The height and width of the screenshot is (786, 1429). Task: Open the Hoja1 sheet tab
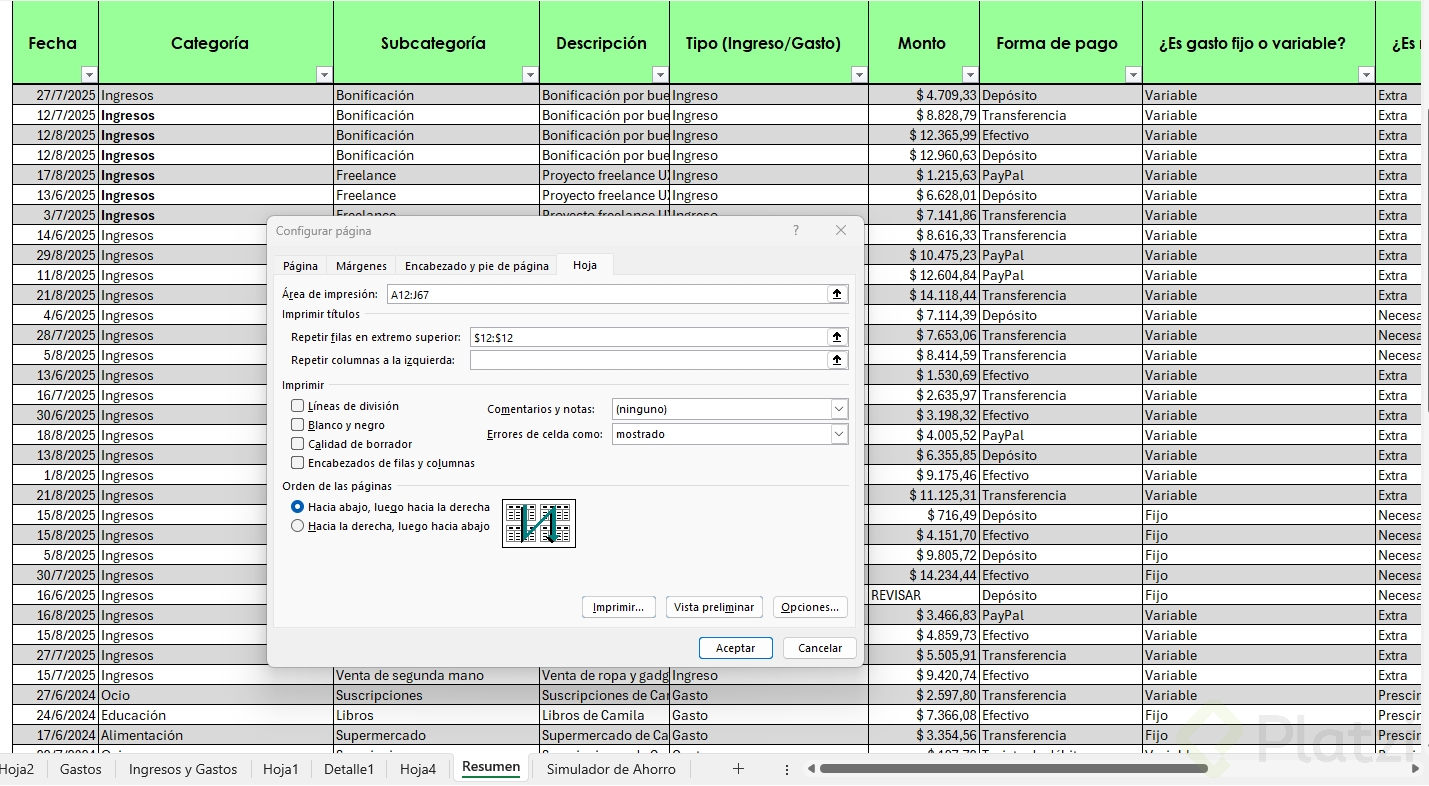(281, 769)
